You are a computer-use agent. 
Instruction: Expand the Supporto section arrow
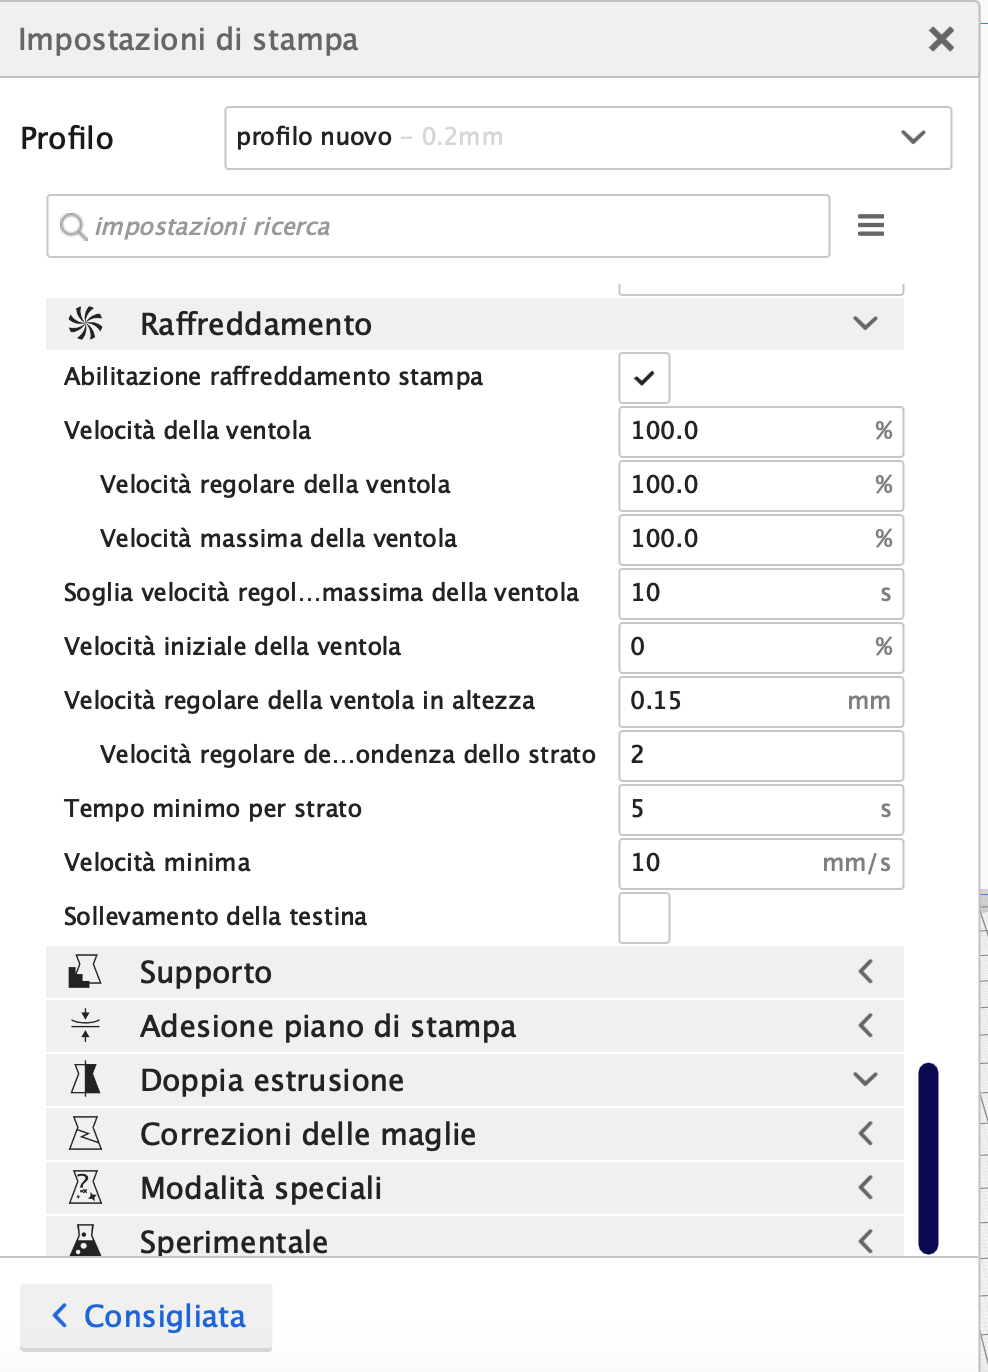pos(866,971)
